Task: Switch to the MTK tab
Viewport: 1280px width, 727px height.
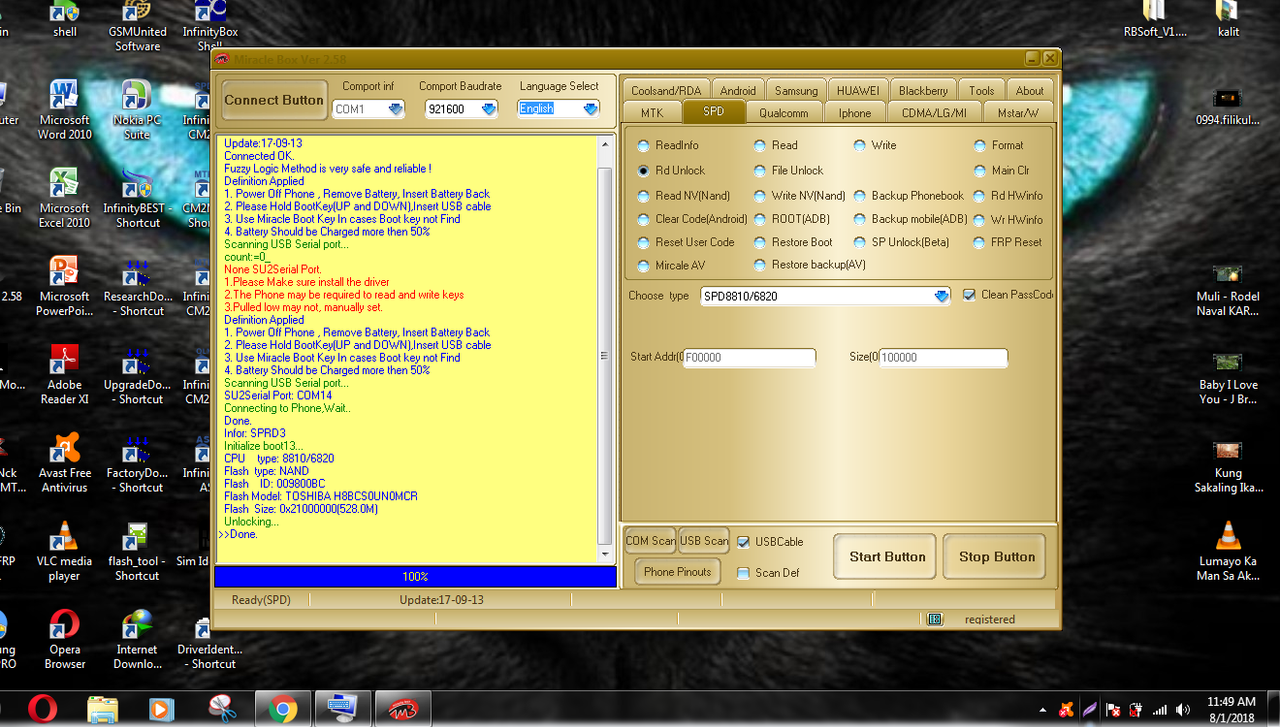Action: pos(652,112)
